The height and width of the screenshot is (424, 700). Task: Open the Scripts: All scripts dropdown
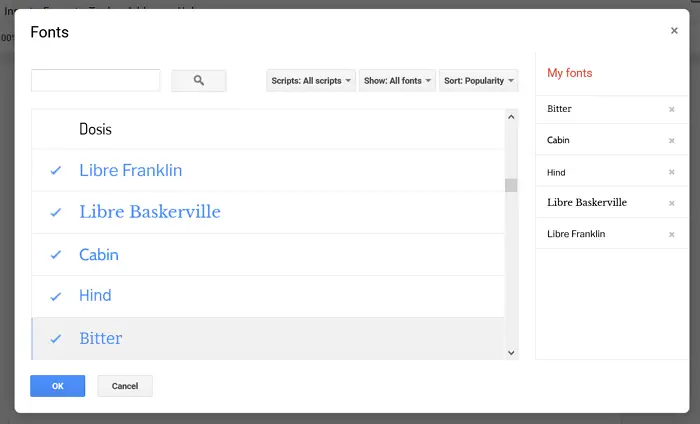pyautogui.click(x=311, y=81)
